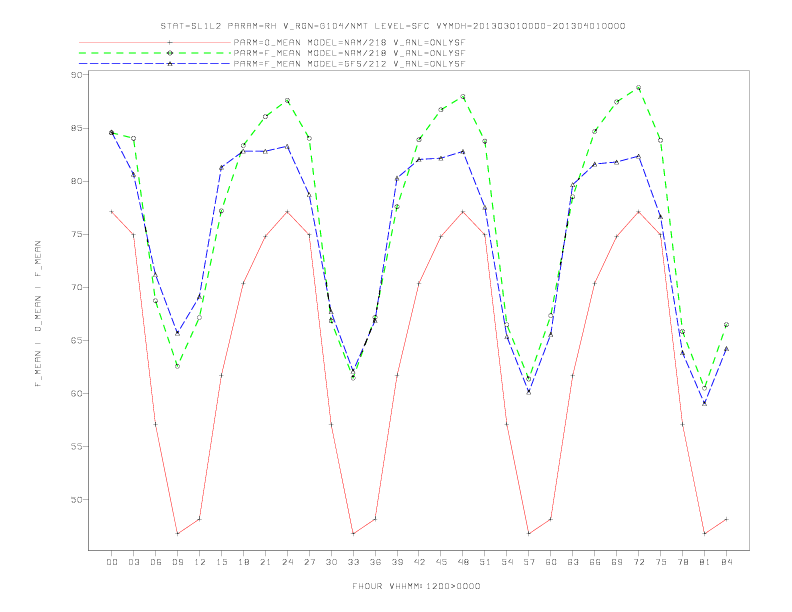Click x-axis tick label 63
Viewport: 792px width, 612px height.
573,562
